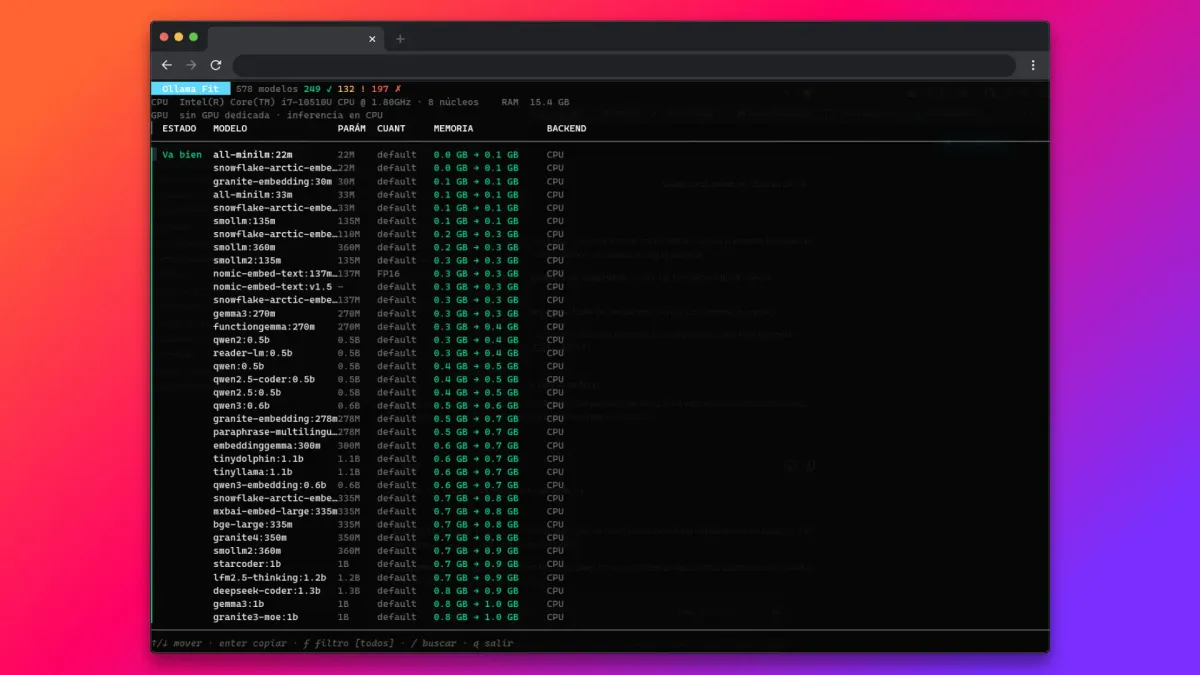This screenshot has width=1200, height=675.
Task: Select the tinyllama:1.1b model row
Action: point(390,471)
